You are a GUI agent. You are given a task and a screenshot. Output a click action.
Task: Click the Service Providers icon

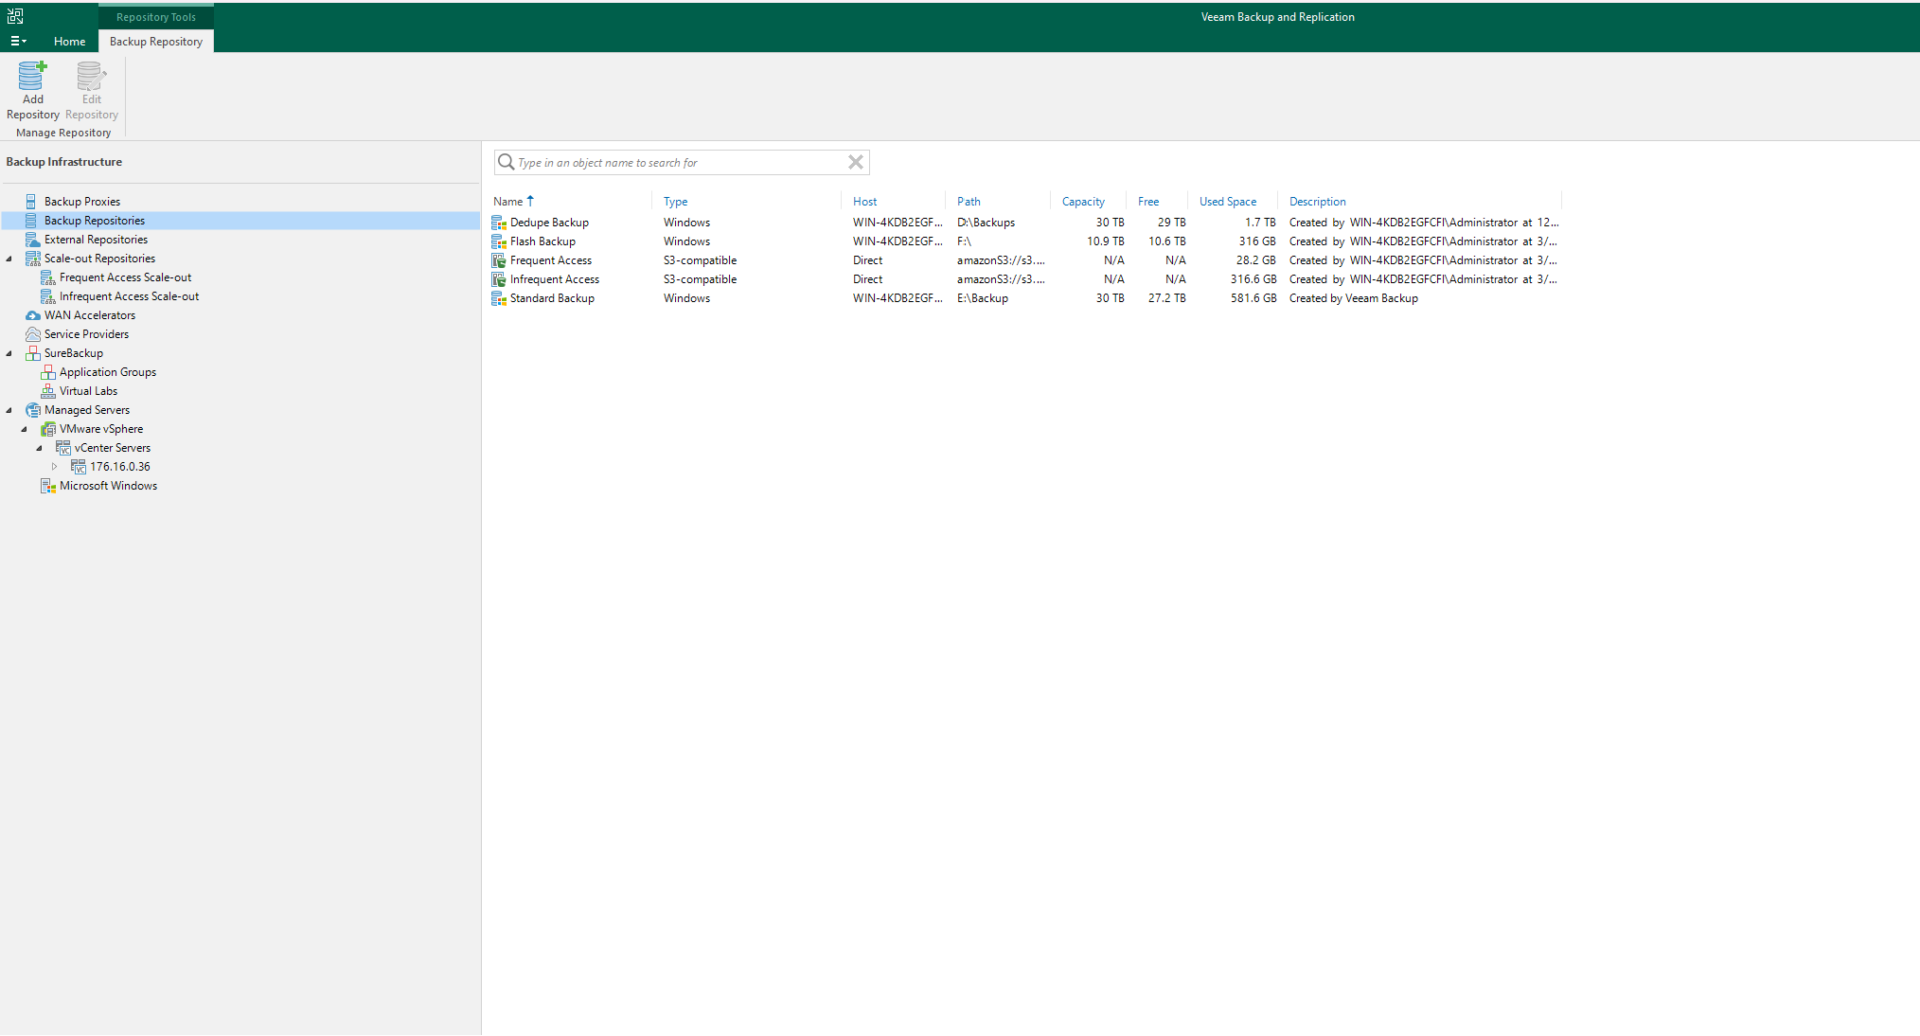pyautogui.click(x=32, y=334)
